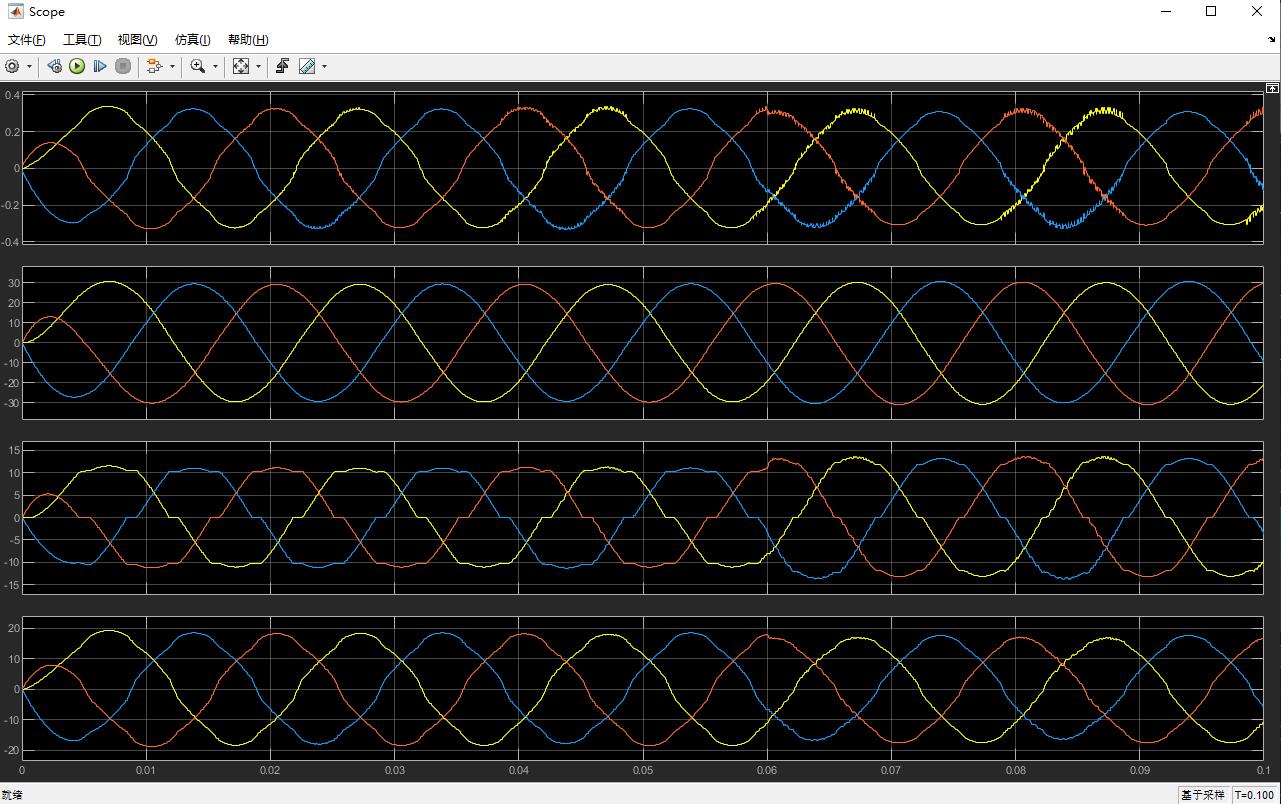
Task: Open the scope configuration properties gear
Action: (12, 66)
